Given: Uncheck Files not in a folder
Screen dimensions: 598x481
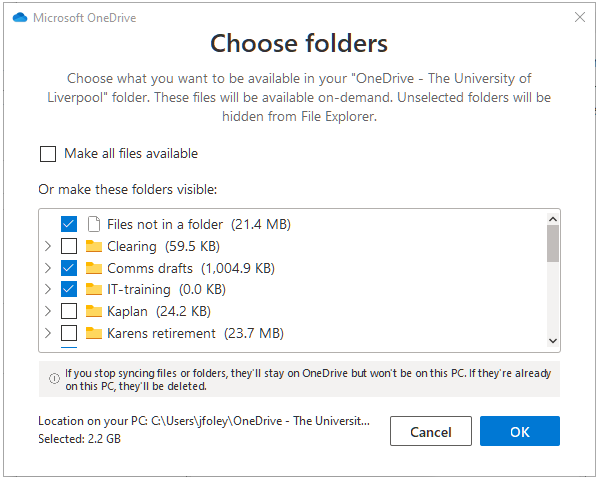Looking at the screenshot, I should pyautogui.click(x=69, y=224).
